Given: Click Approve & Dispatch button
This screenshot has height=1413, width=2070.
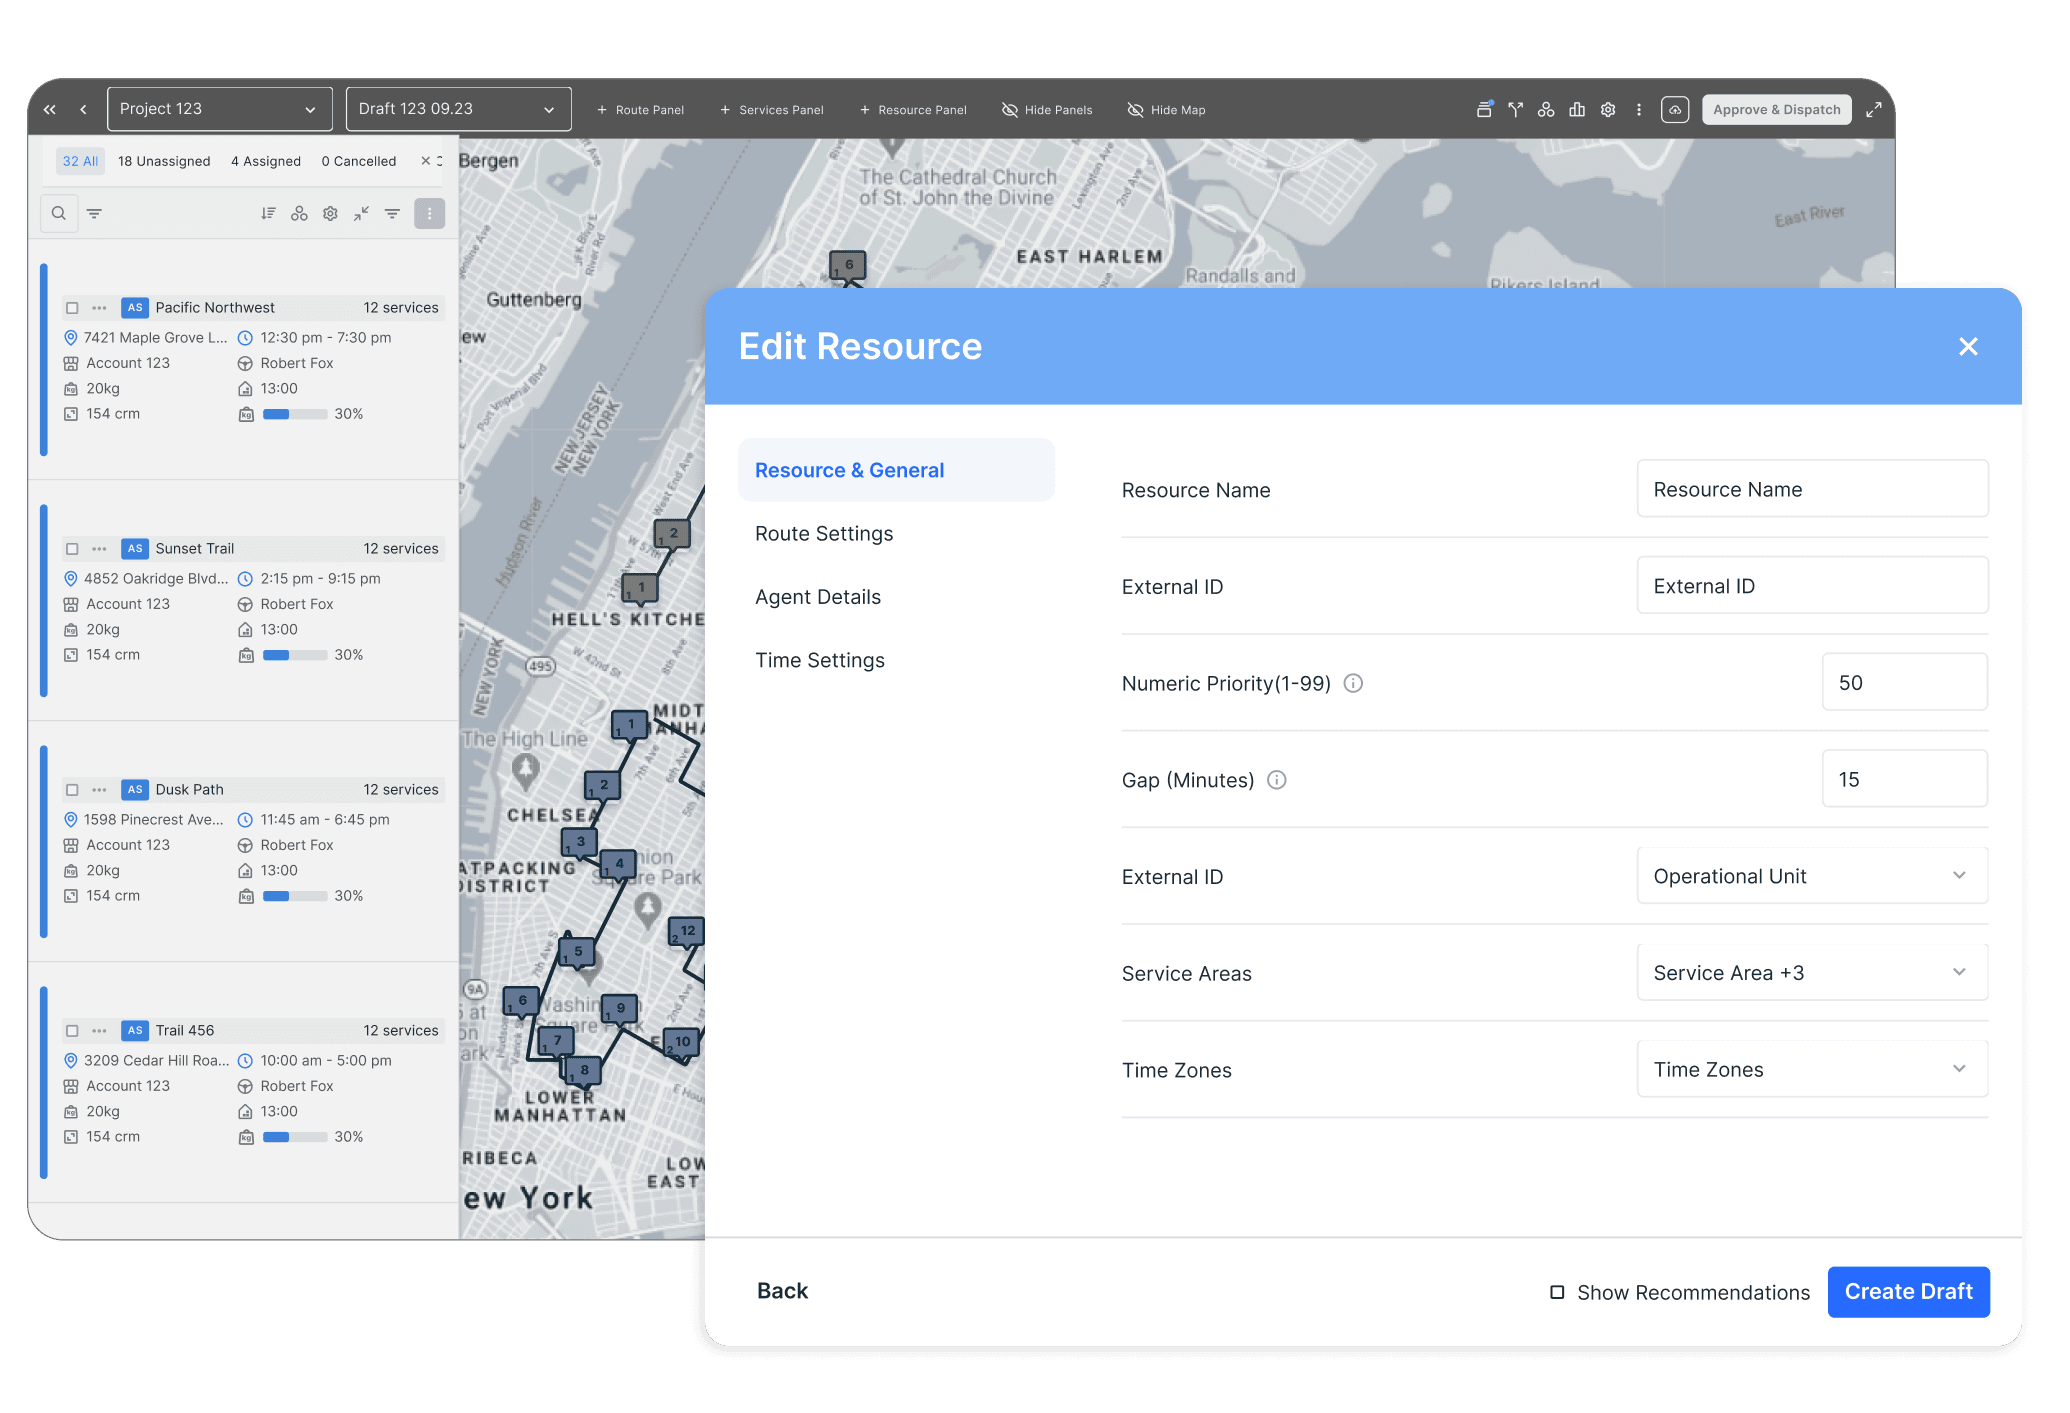Looking at the screenshot, I should tap(1776, 110).
